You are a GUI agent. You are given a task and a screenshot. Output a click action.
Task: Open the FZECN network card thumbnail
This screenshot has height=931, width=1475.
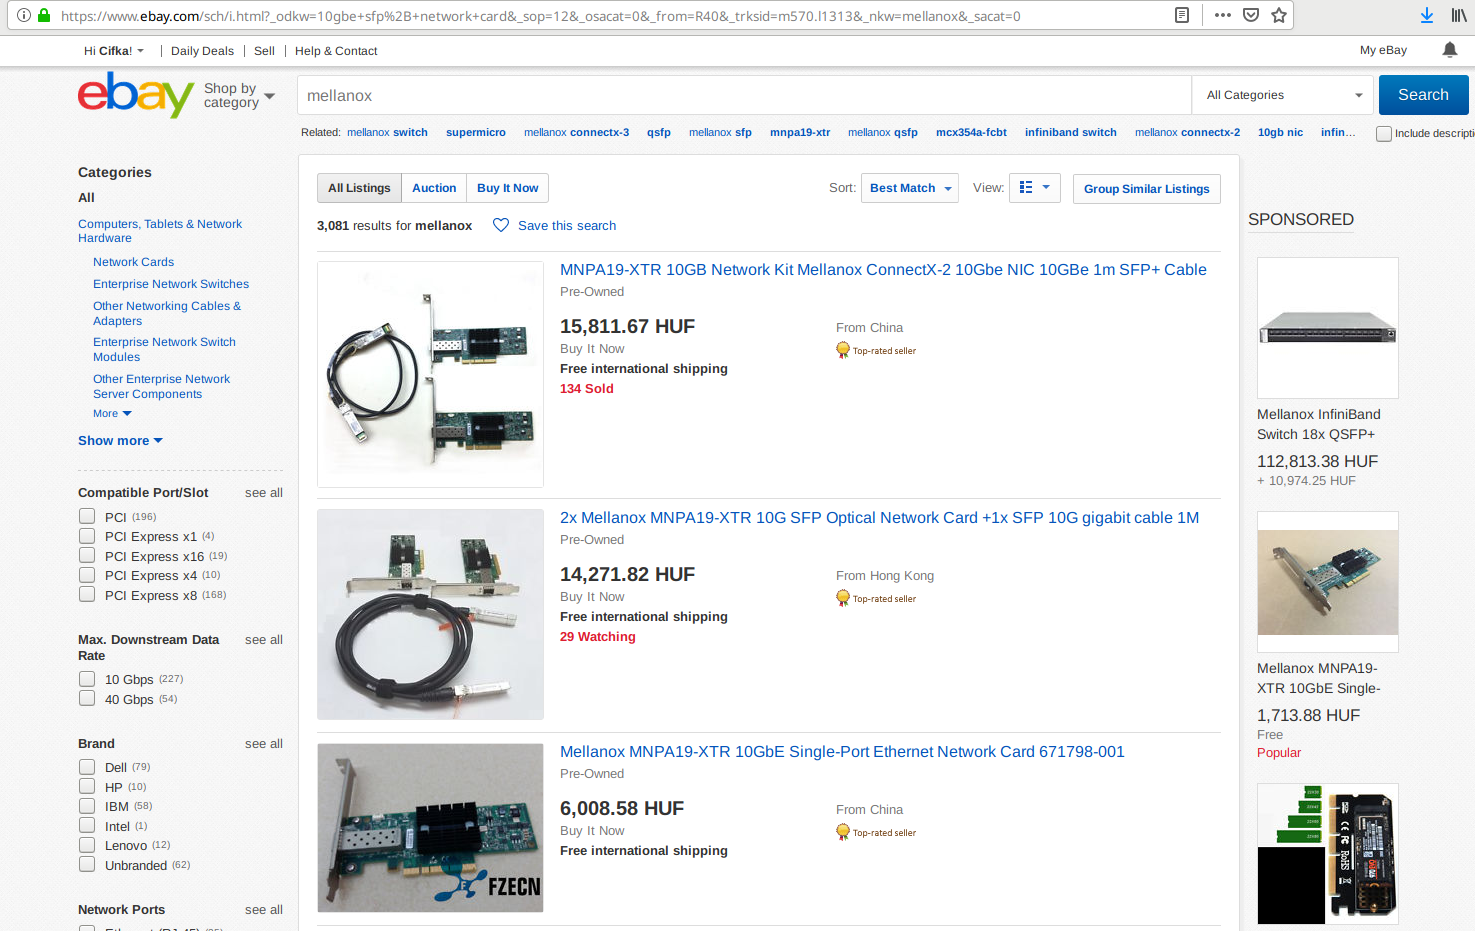[430, 828]
